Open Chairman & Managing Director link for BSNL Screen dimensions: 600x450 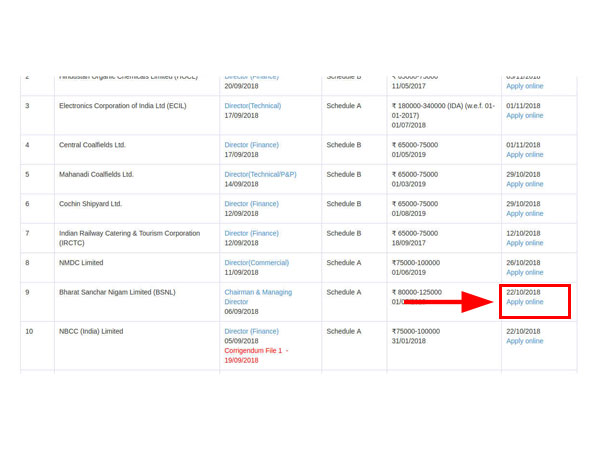[x=258, y=297]
